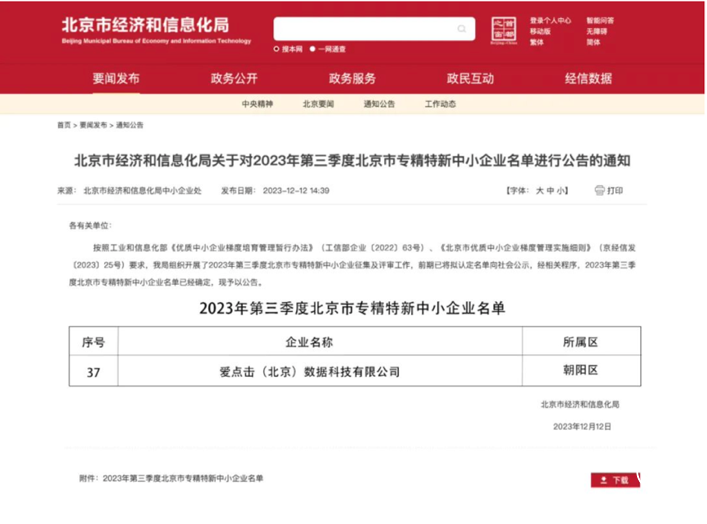The height and width of the screenshot is (524, 707).
Task: Open the 经信数据 main menu
Action: (588, 78)
